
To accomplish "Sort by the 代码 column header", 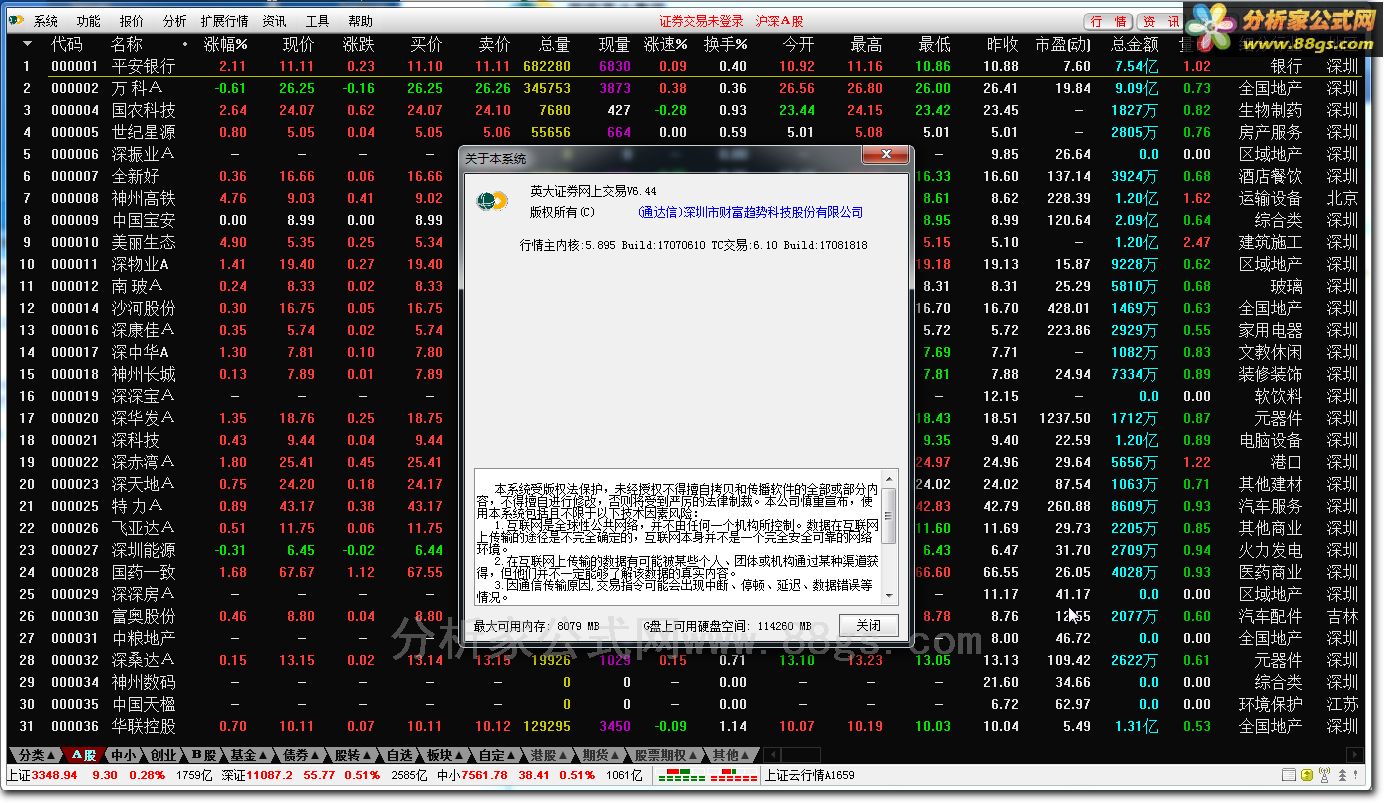I will [x=67, y=44].
